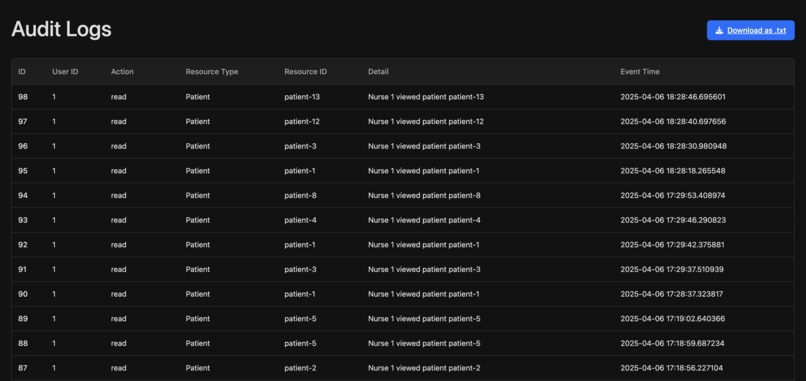
Task: Click log ID 97
Action: click(x=23, y=121)
